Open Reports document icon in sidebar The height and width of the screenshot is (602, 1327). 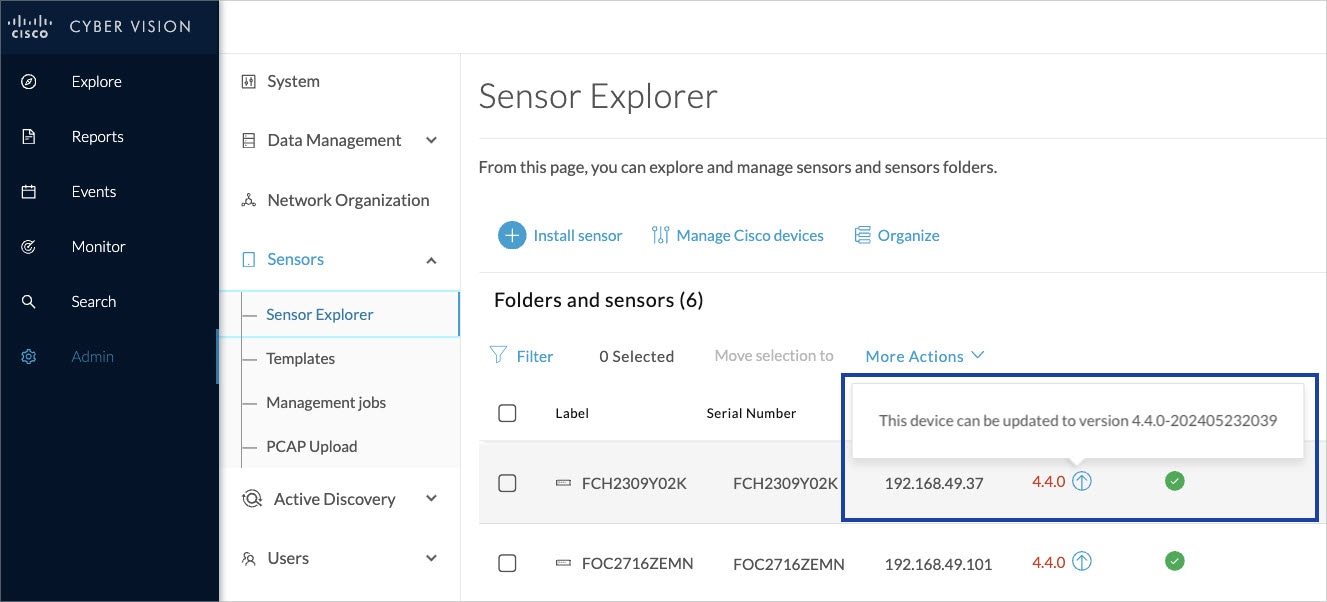coord(29,137)
